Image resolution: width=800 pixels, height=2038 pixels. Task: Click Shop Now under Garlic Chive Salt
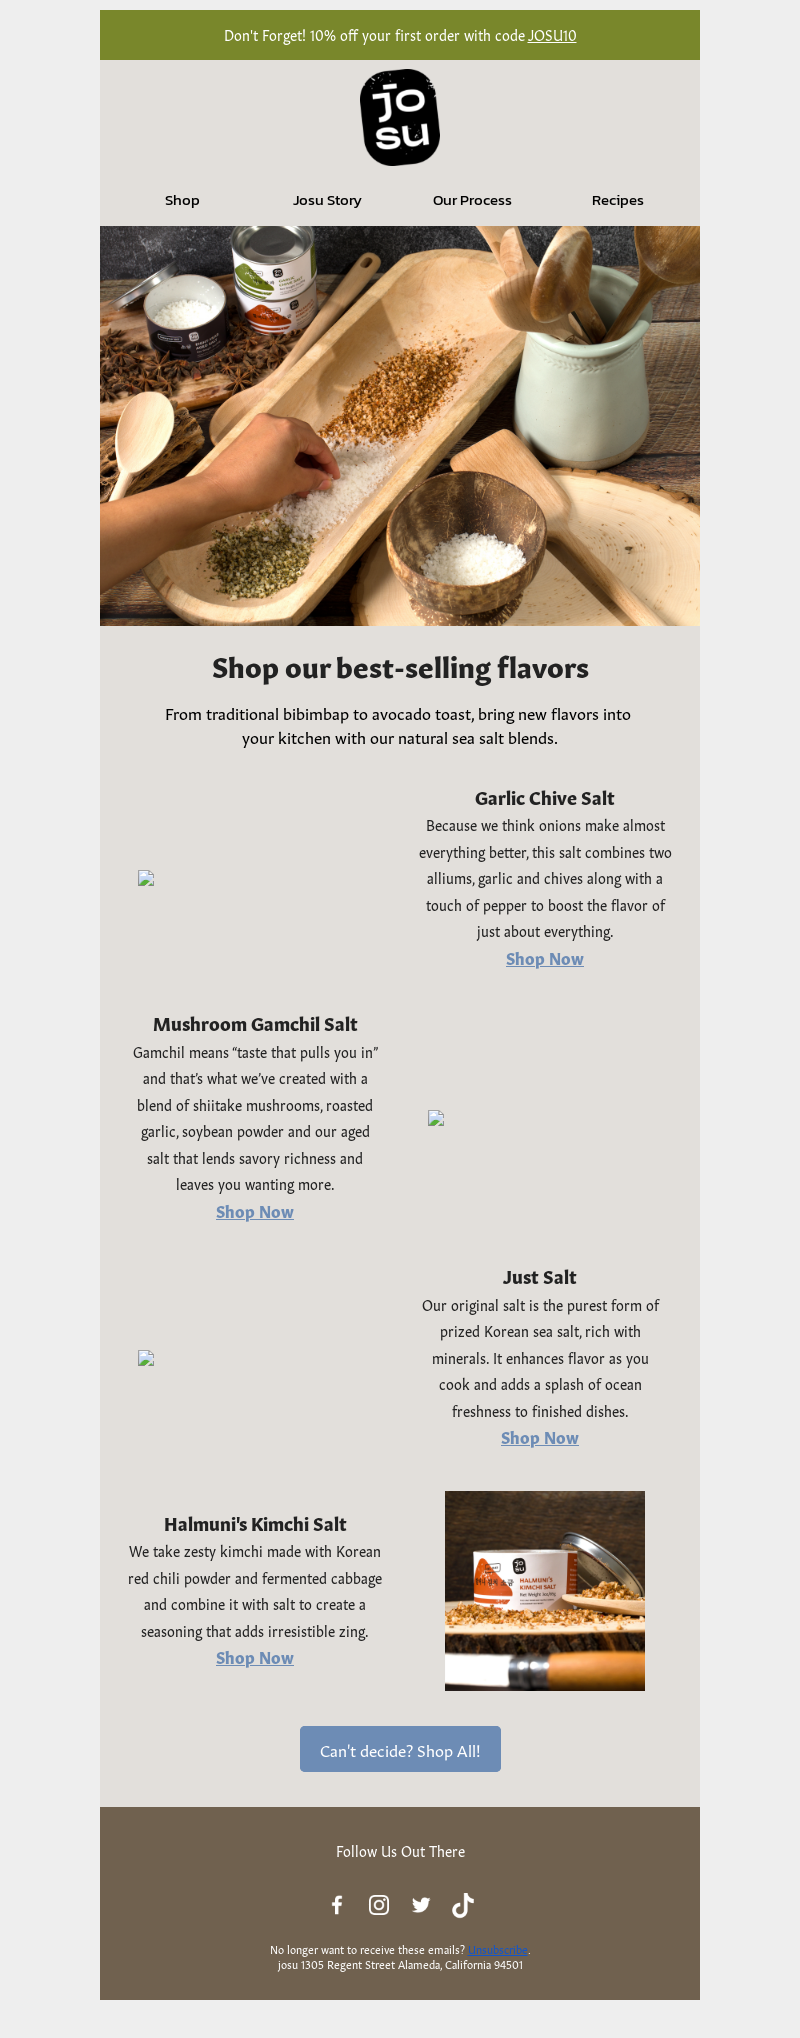(545, 959)
